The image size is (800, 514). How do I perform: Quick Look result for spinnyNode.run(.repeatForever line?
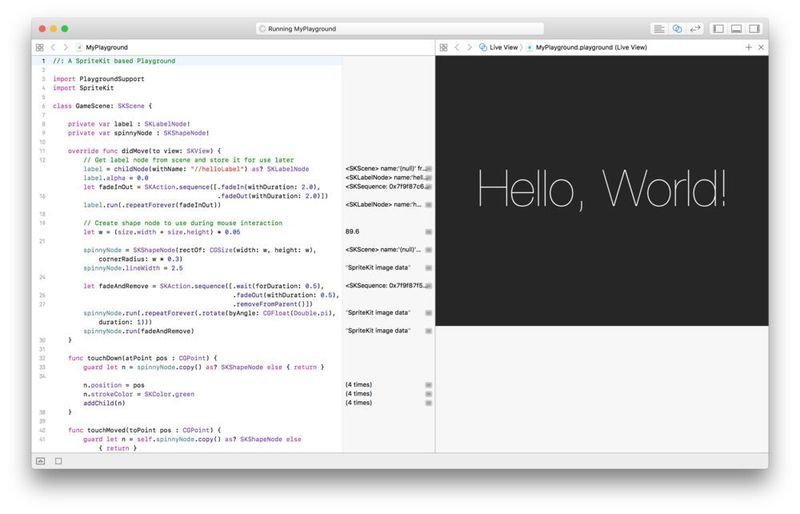[429, 313]
